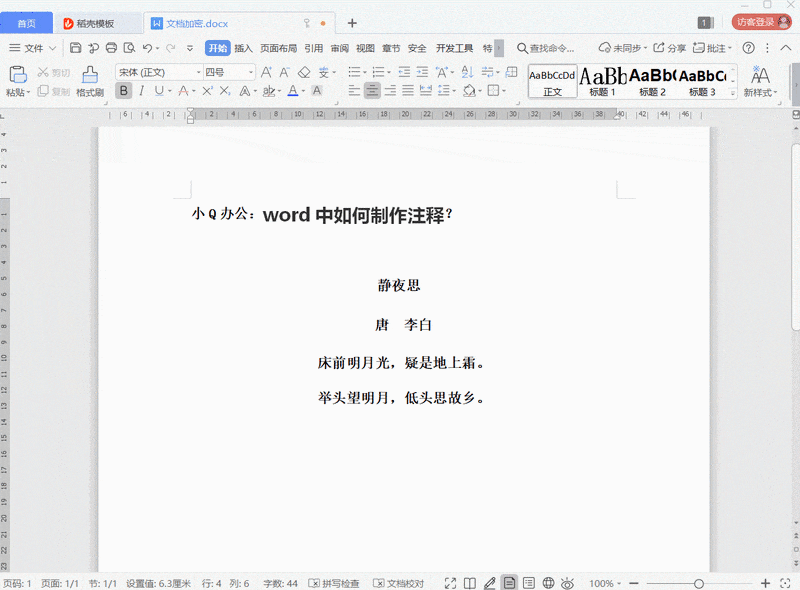The image size is (800, 590).
Task: Toggle center alignment button
Action: [x=372, y=91]
